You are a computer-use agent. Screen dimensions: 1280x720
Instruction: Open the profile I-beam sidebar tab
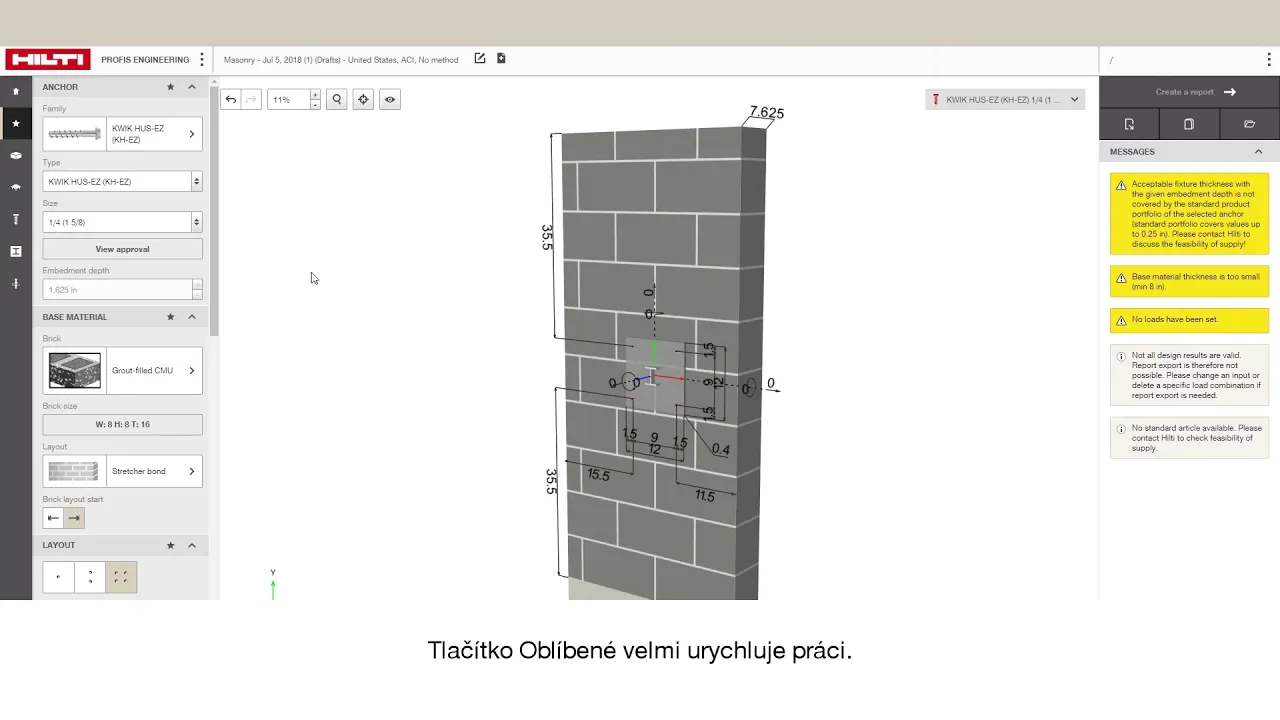[16, 251]
